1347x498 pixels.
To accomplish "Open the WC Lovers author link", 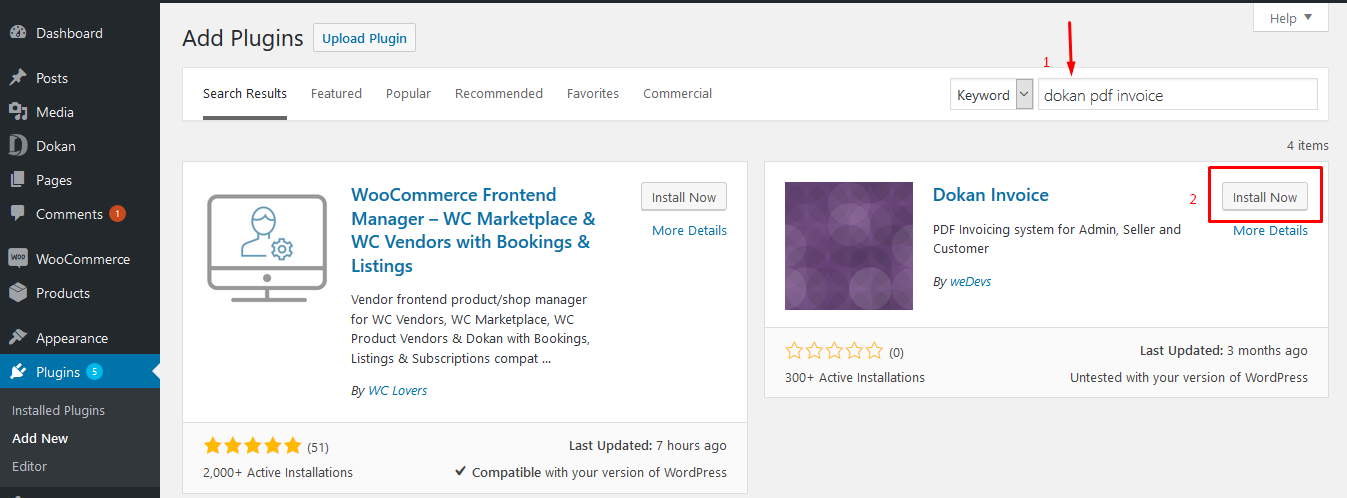I will point(397,391).
